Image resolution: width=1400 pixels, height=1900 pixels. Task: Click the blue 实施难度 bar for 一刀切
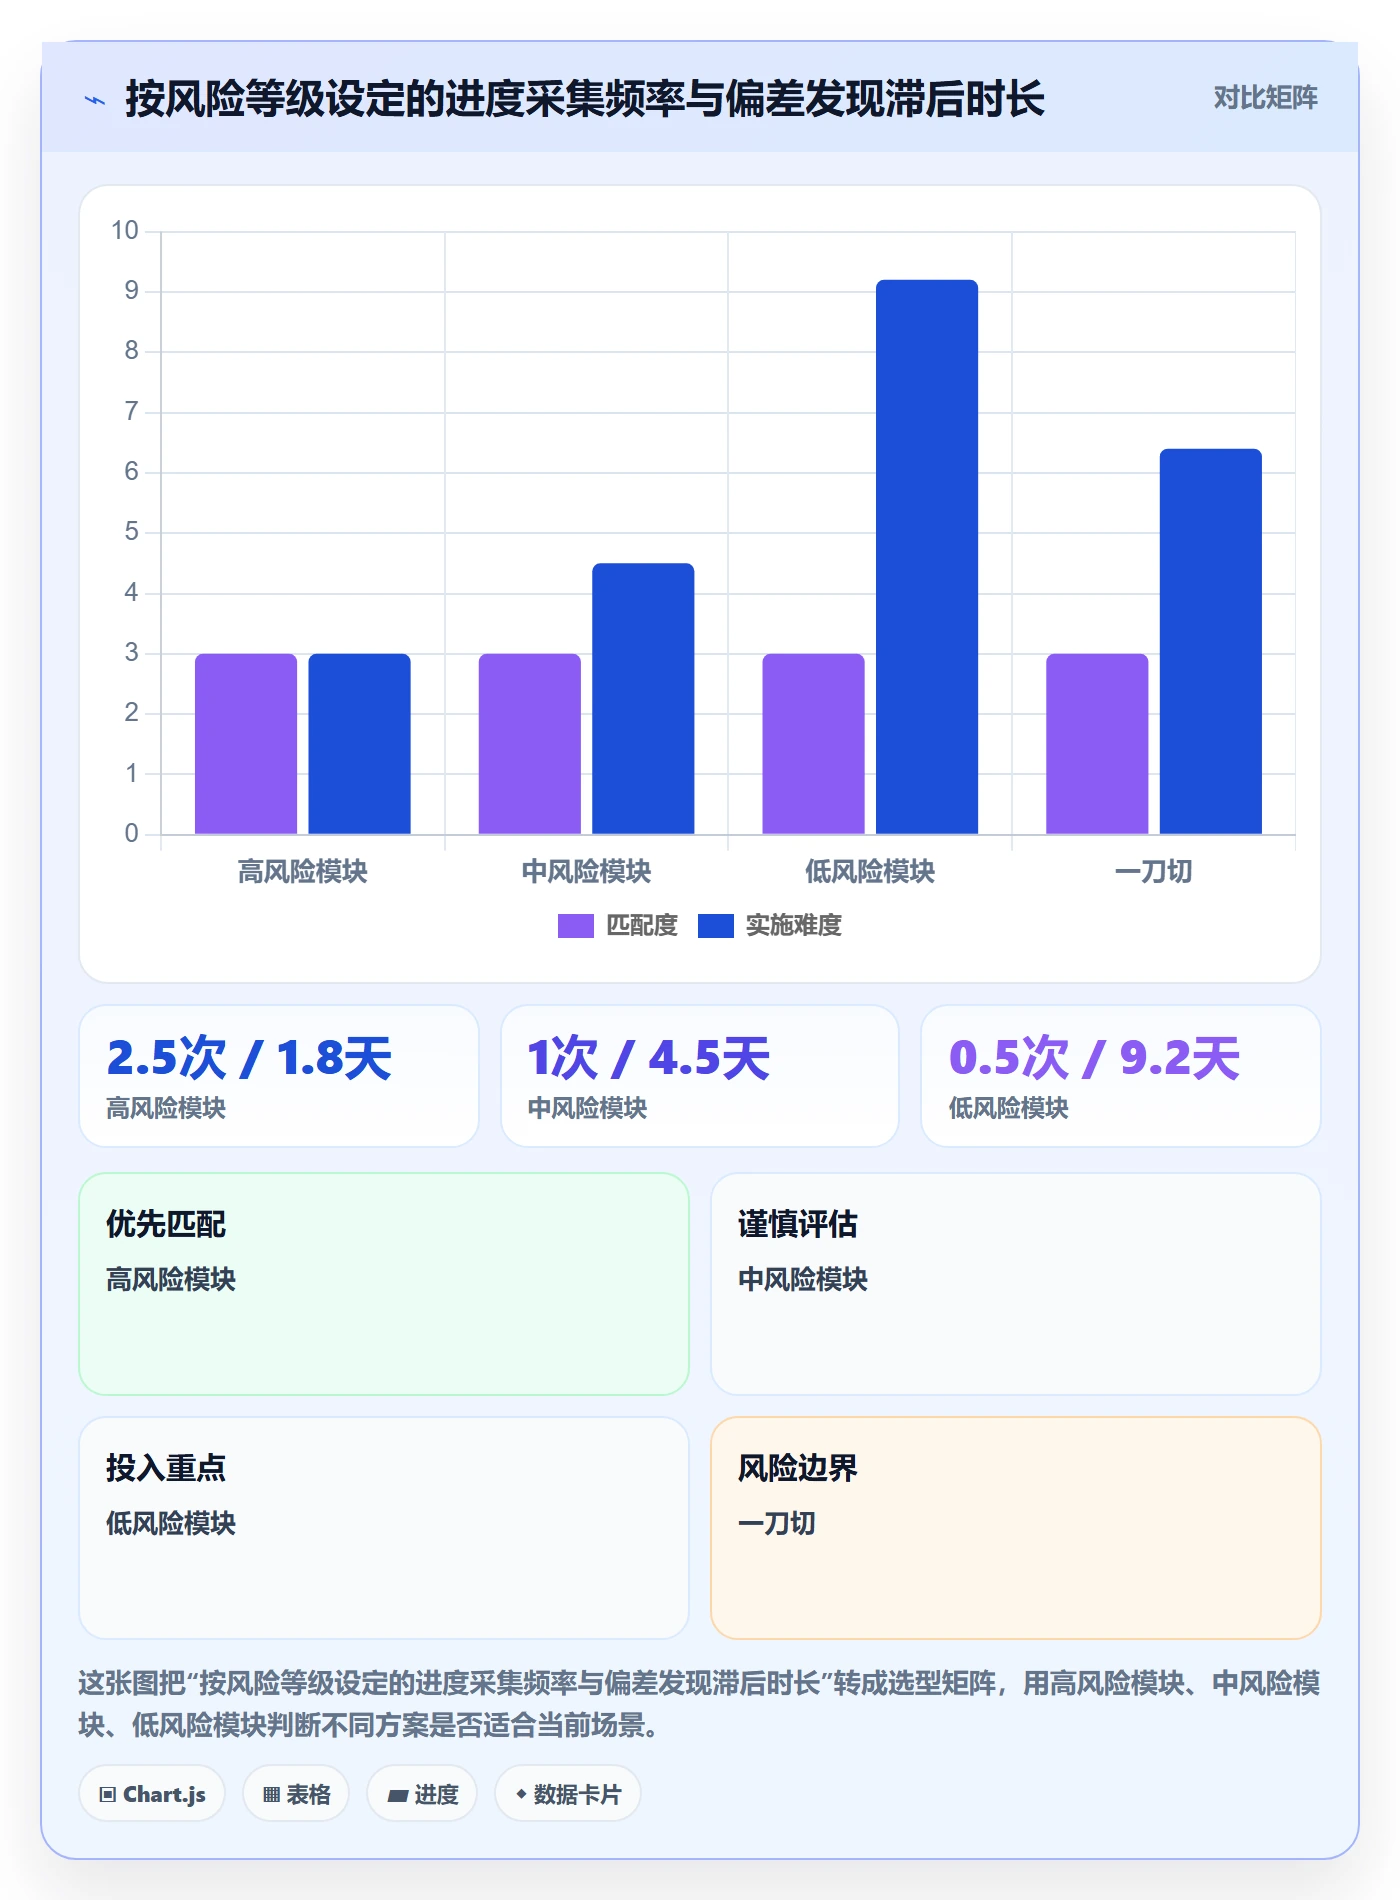click(1211, 642)
